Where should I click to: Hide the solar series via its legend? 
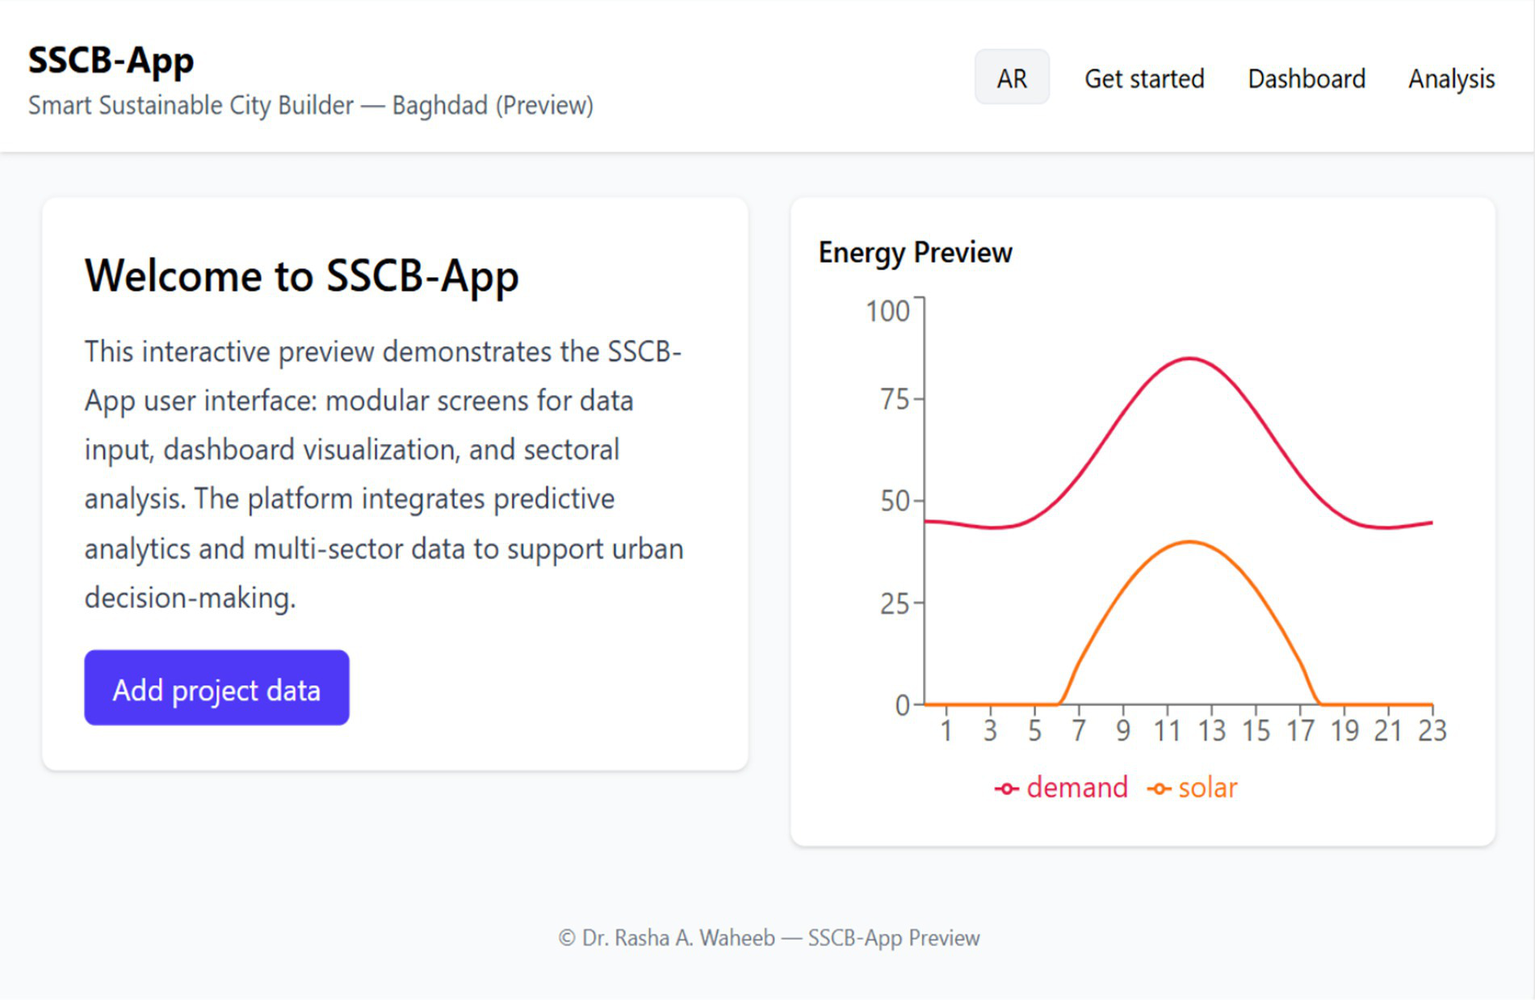coord(1206,788)
